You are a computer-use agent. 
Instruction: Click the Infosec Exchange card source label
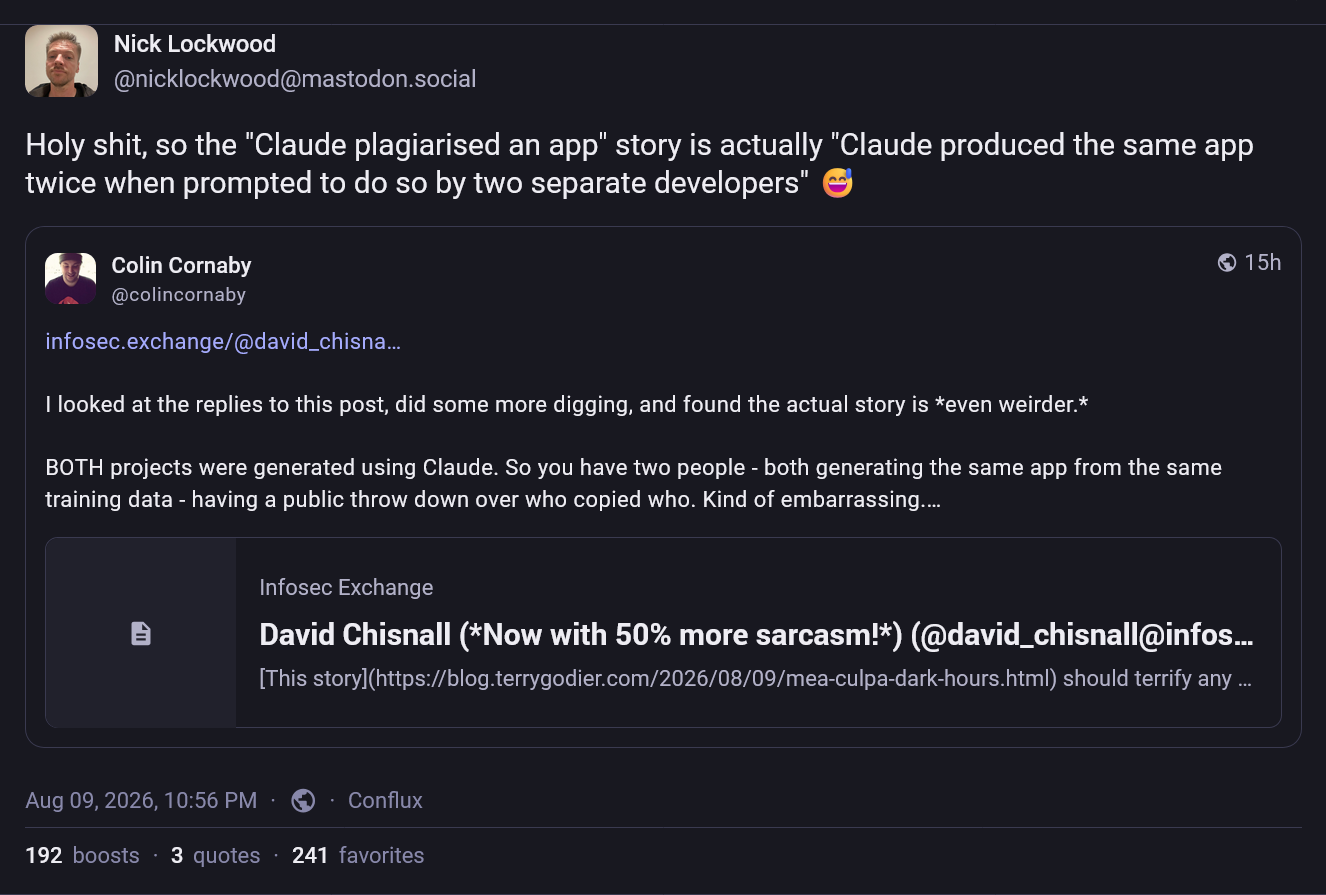point(346,587)
